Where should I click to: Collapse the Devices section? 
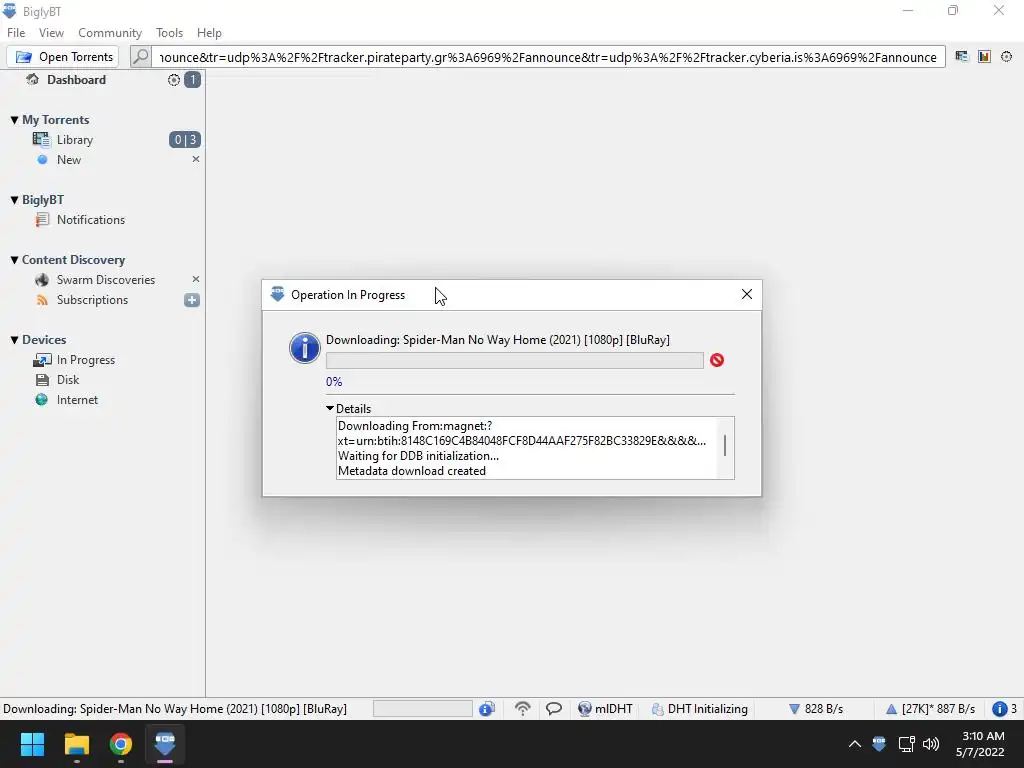14,340
